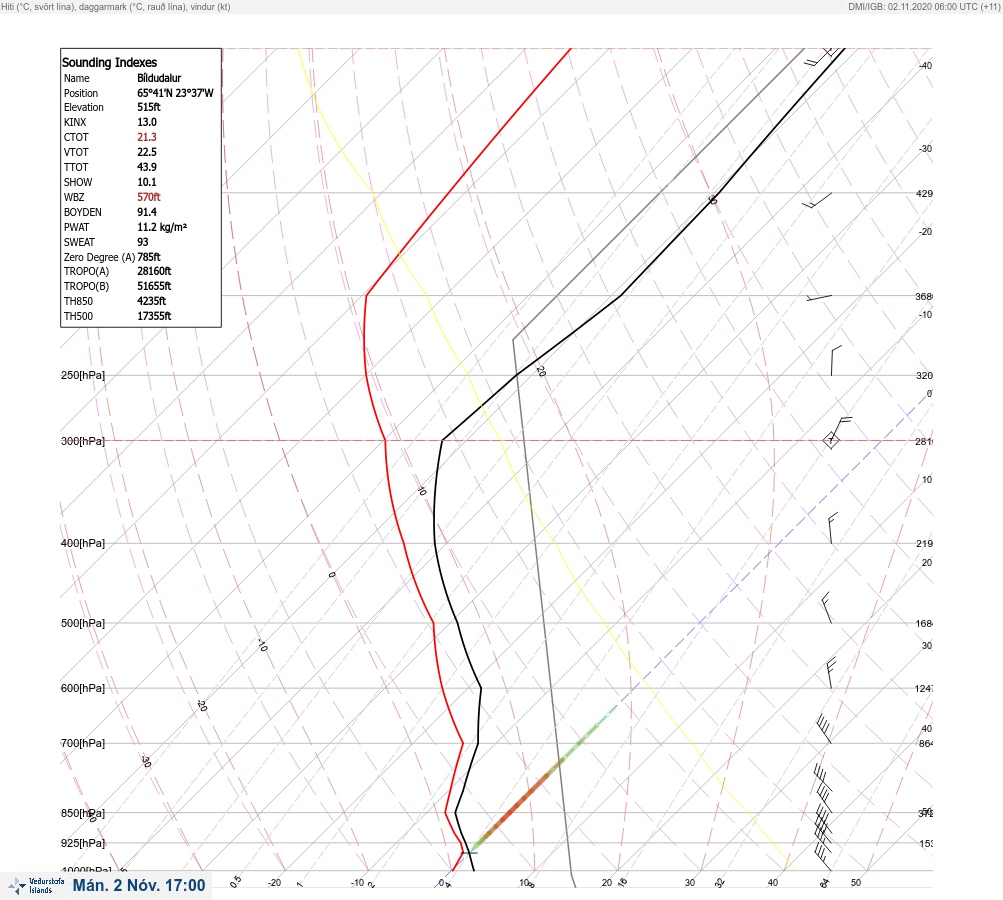Click the '925[hPa]' pressure label
Screen dimensions: 1003x900
(83, 843)
